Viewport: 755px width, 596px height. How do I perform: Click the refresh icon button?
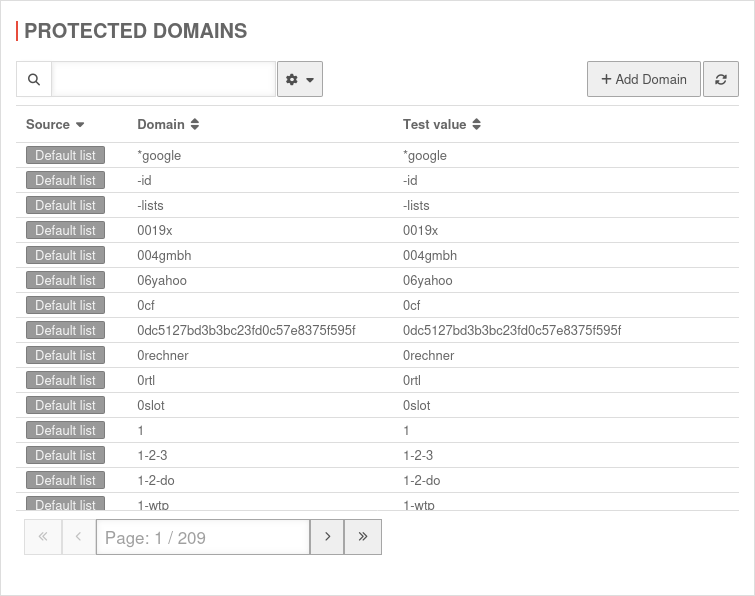[x=721, y=79]
